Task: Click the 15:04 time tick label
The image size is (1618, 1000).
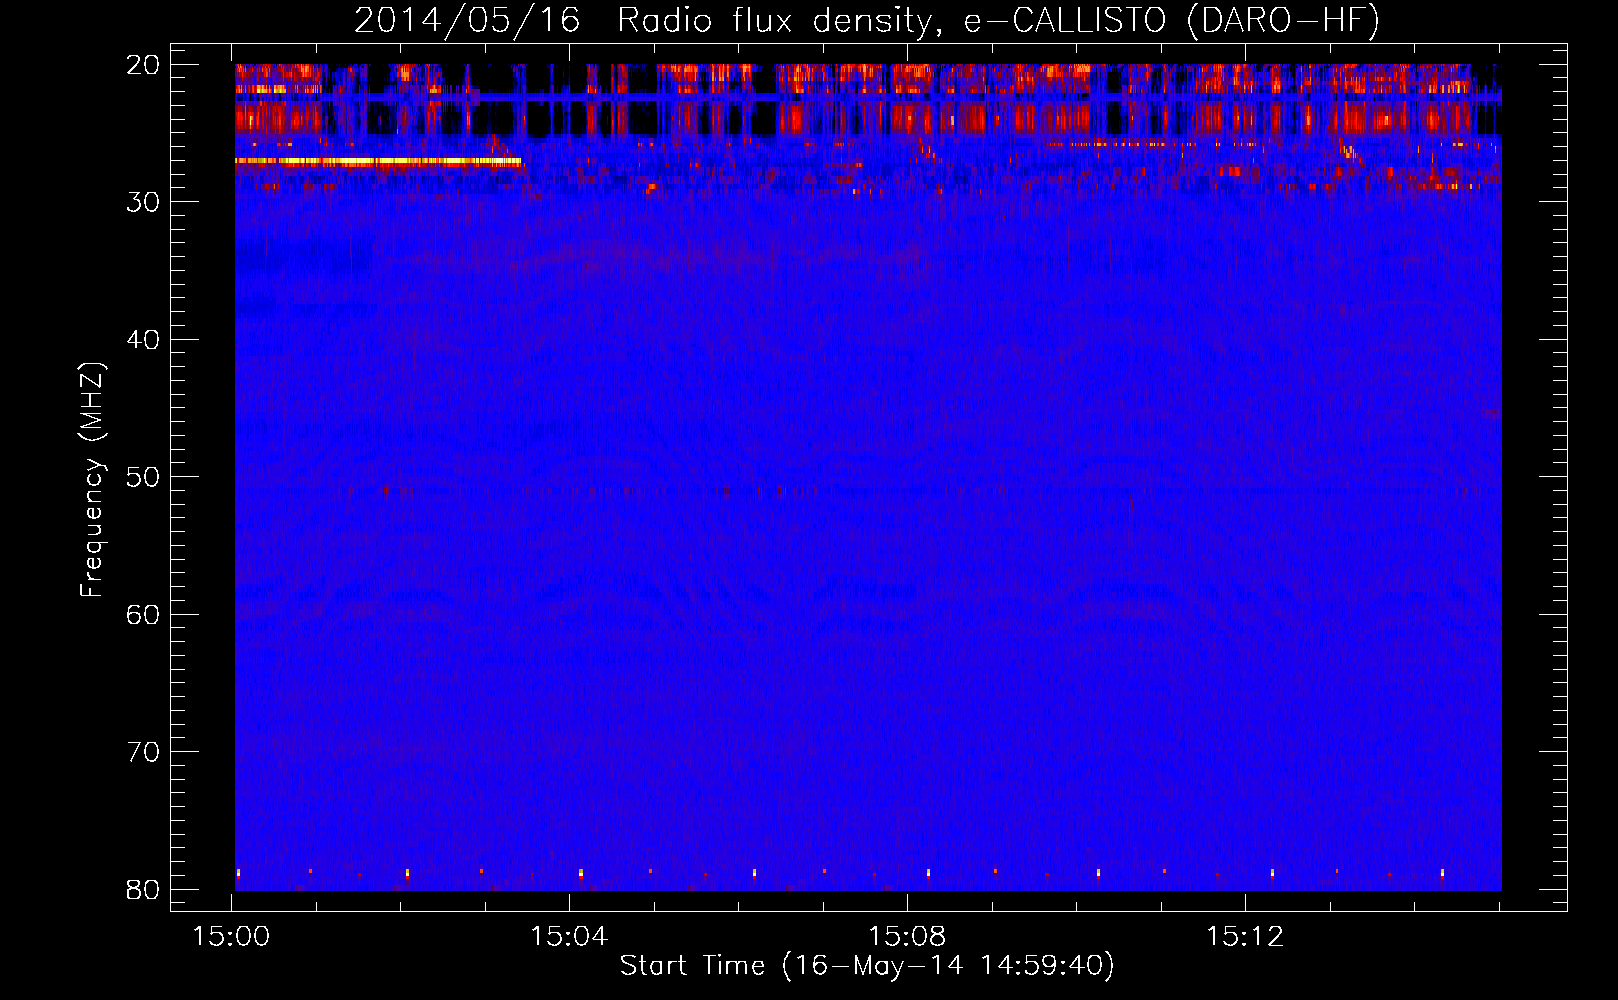Action: tap(569, 937)
